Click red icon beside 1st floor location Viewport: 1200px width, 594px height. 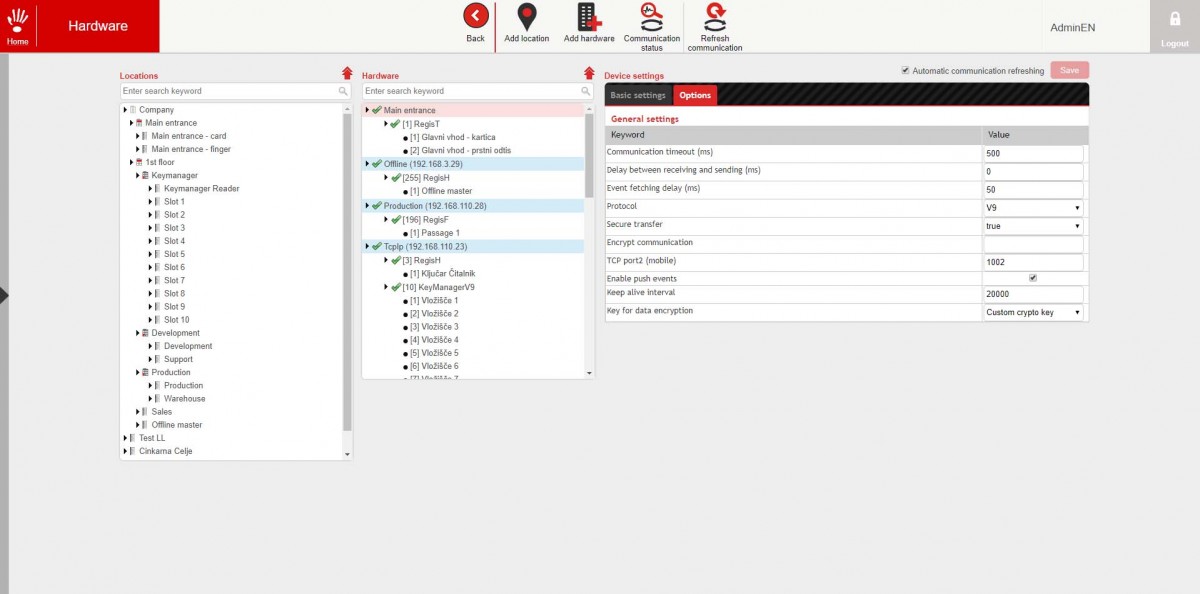tap(139, 162)
